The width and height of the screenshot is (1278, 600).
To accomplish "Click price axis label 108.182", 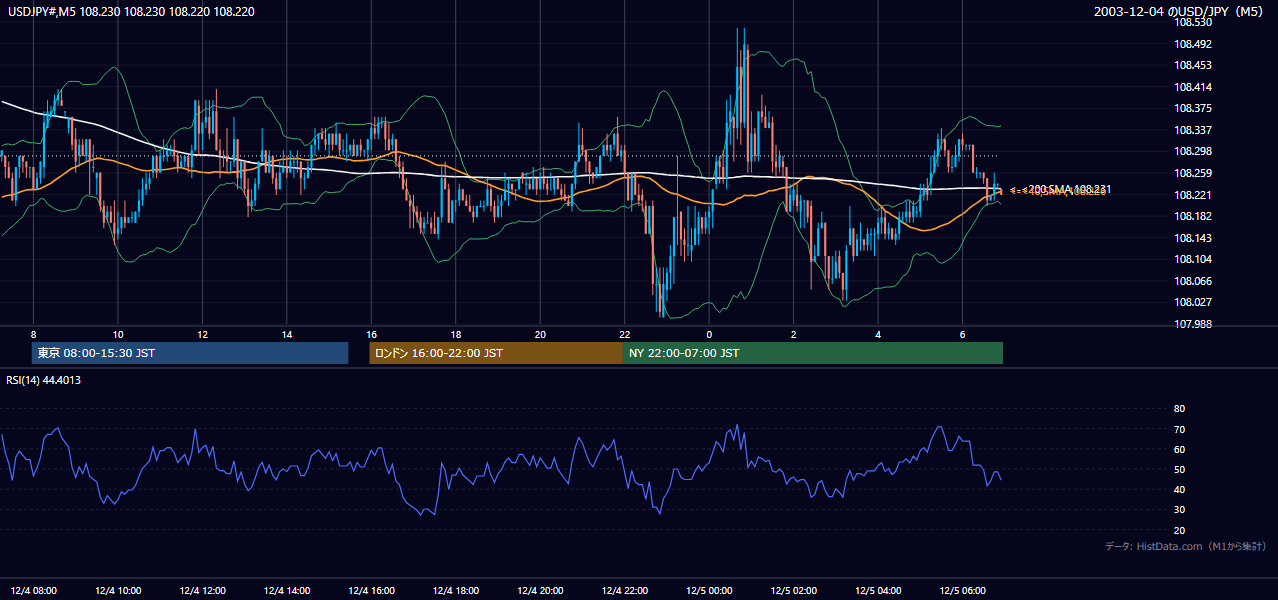I will point(1191,216).
